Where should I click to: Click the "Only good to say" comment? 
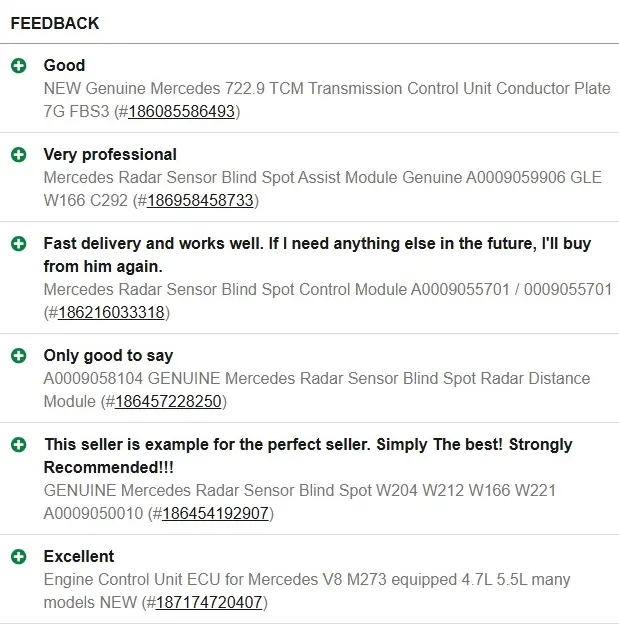108,356
